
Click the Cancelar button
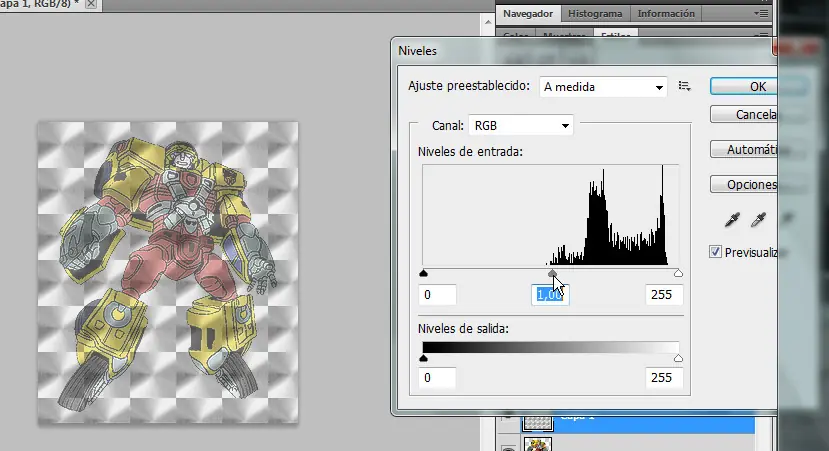pyautogui.click(x=743, y=114)
